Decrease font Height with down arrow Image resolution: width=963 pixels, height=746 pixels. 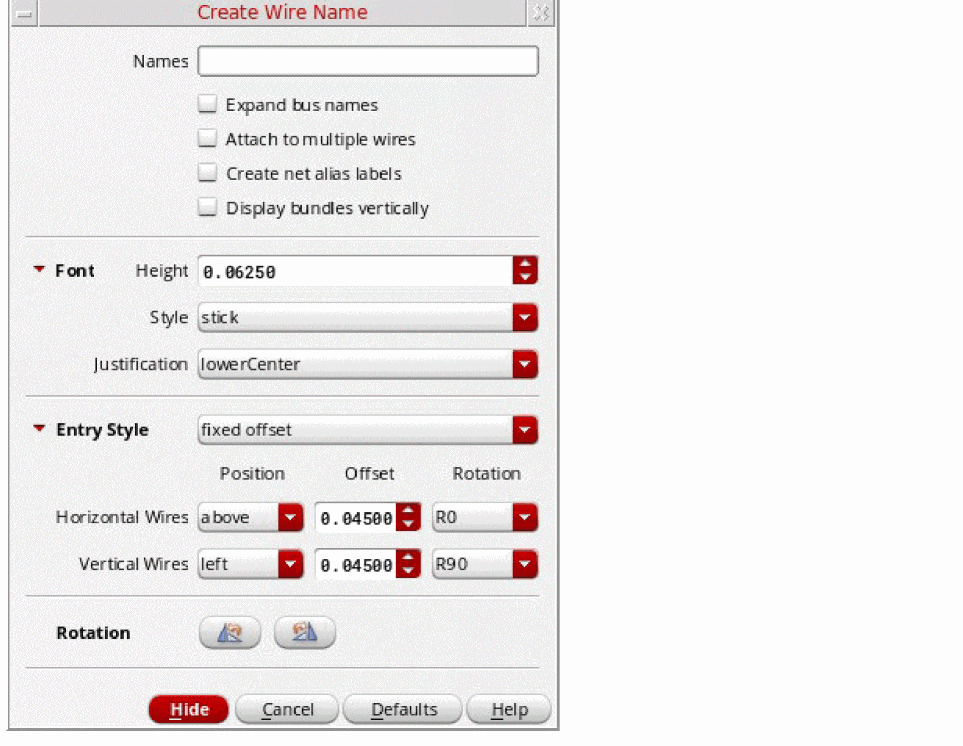(525, 278)
